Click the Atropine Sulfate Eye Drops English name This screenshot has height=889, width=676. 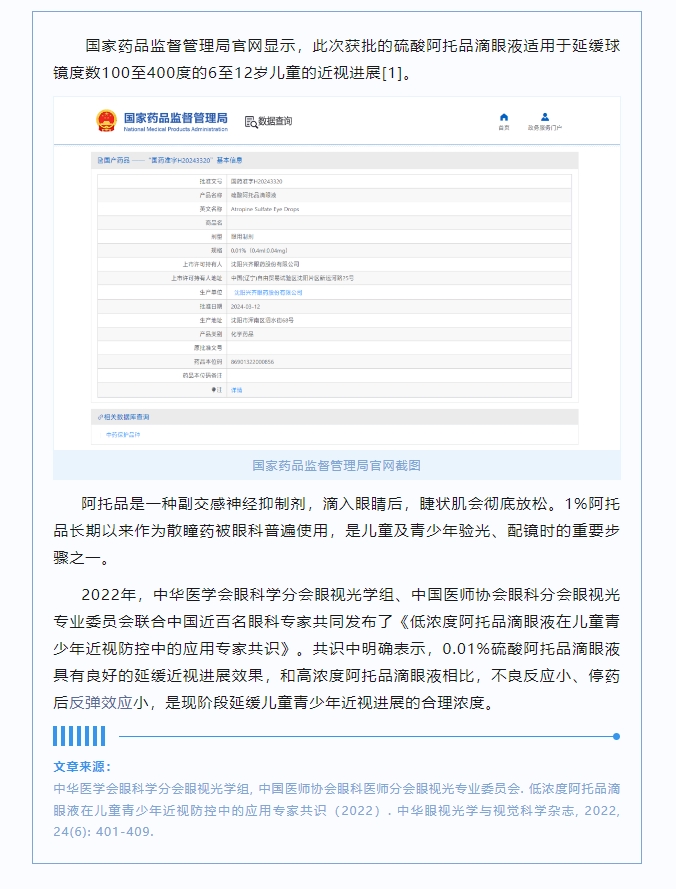pyautogui.click(x=264, y=208)
